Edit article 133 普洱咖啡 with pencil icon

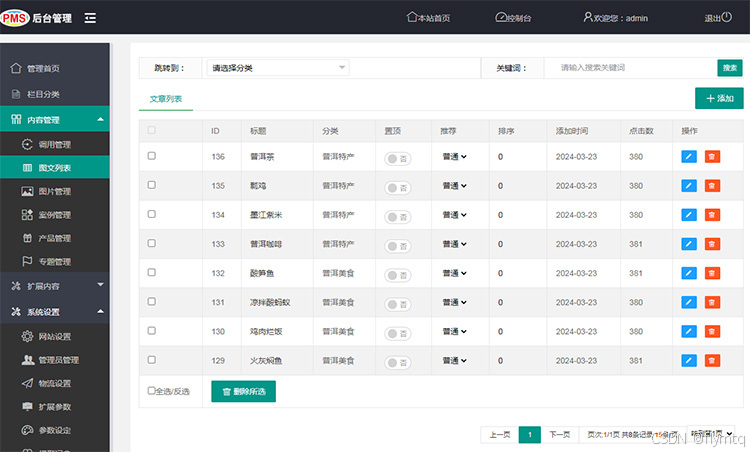[689, 244]
